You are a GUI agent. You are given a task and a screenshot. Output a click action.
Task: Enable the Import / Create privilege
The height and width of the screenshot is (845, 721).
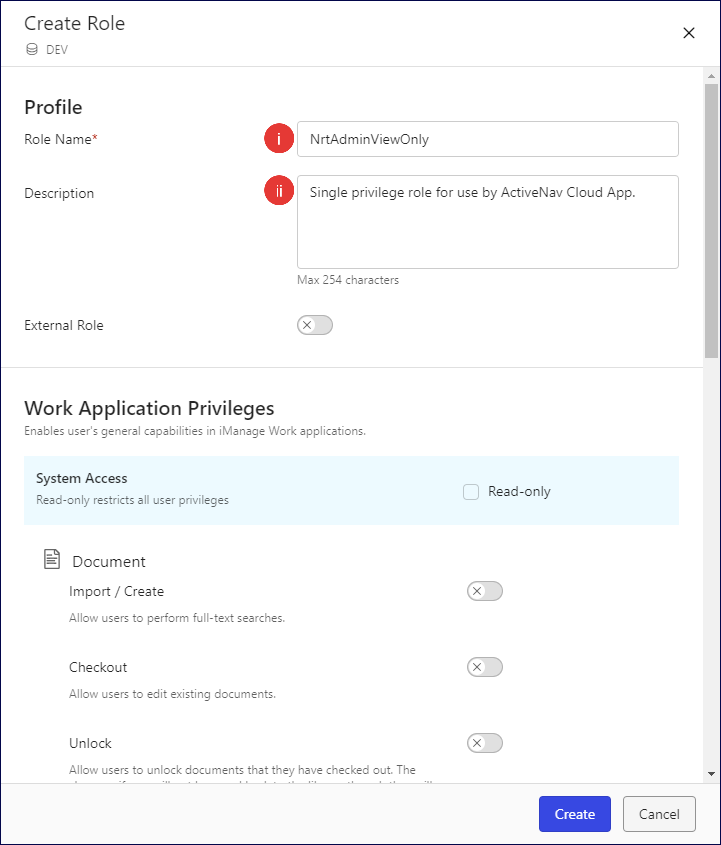[484, 591]
